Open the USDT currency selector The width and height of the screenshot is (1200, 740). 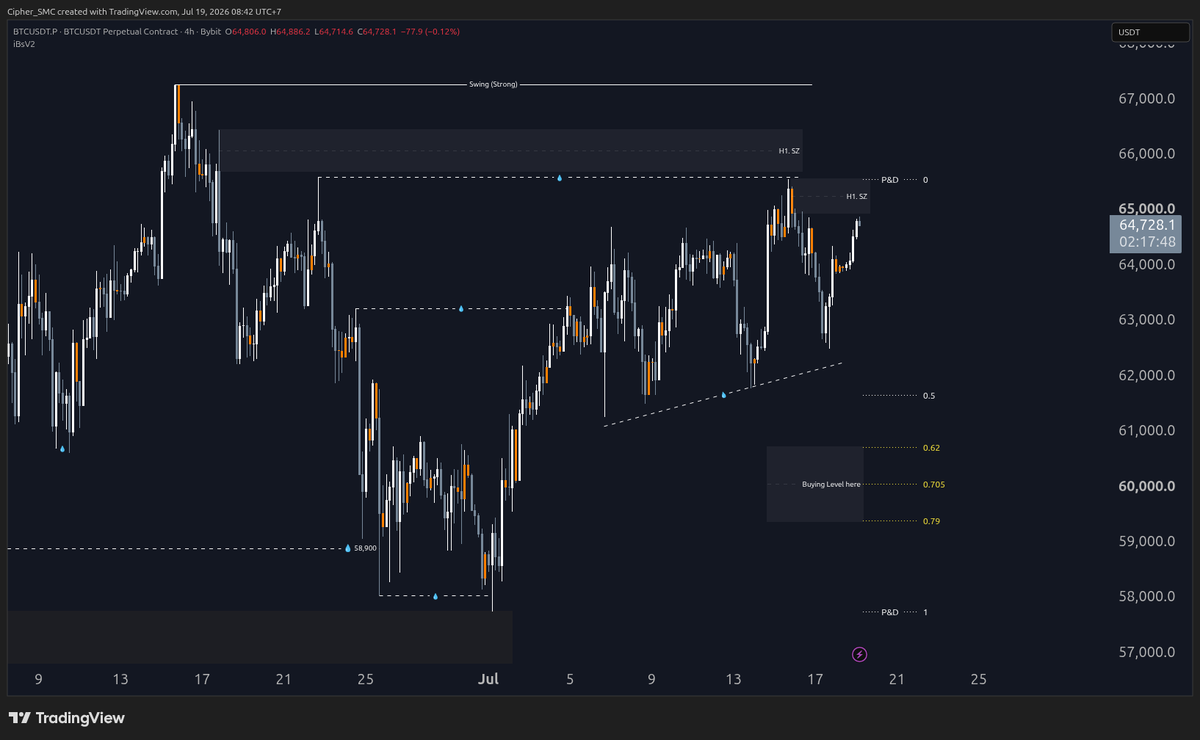[1152, 32]
